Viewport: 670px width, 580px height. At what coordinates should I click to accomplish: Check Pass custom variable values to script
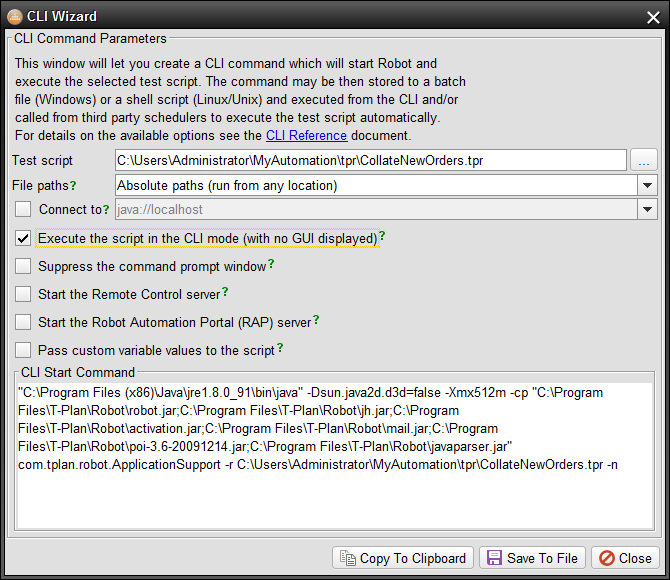click(23, 351)
